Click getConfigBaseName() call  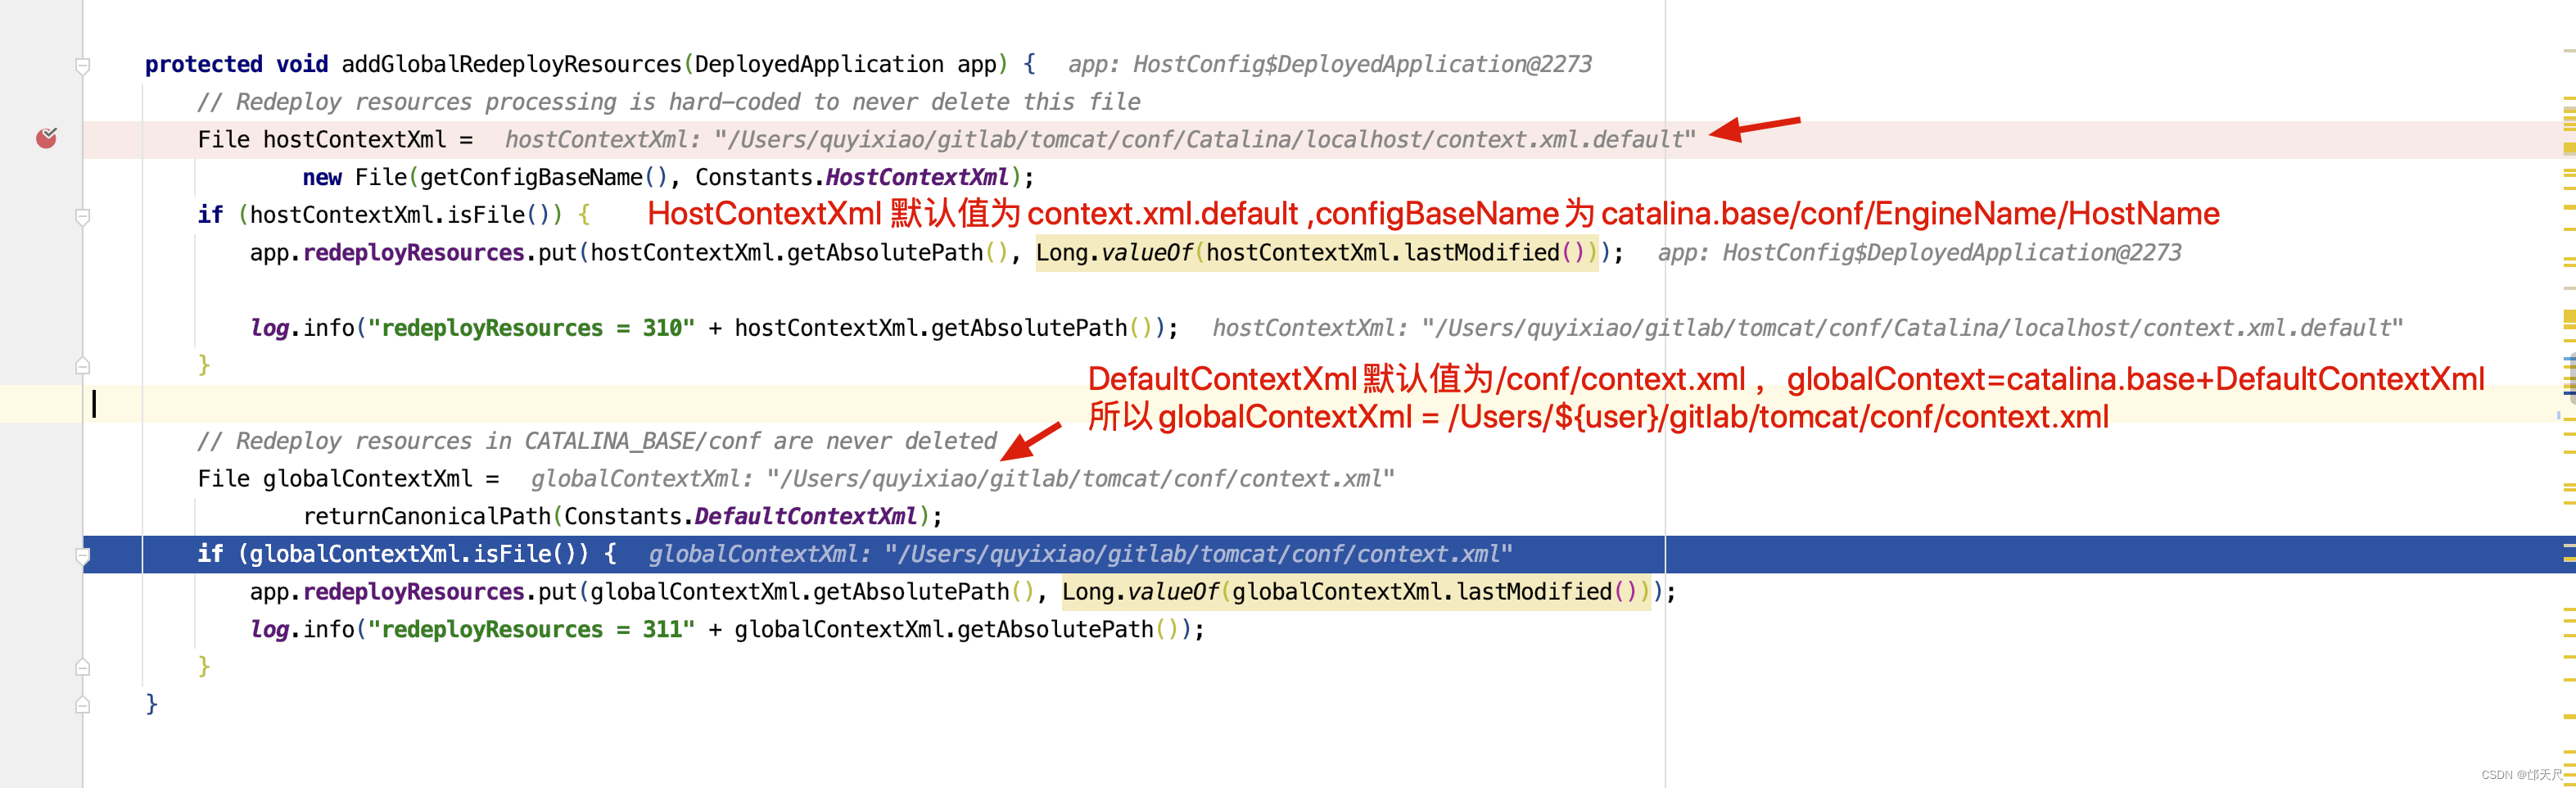[543, 177]
